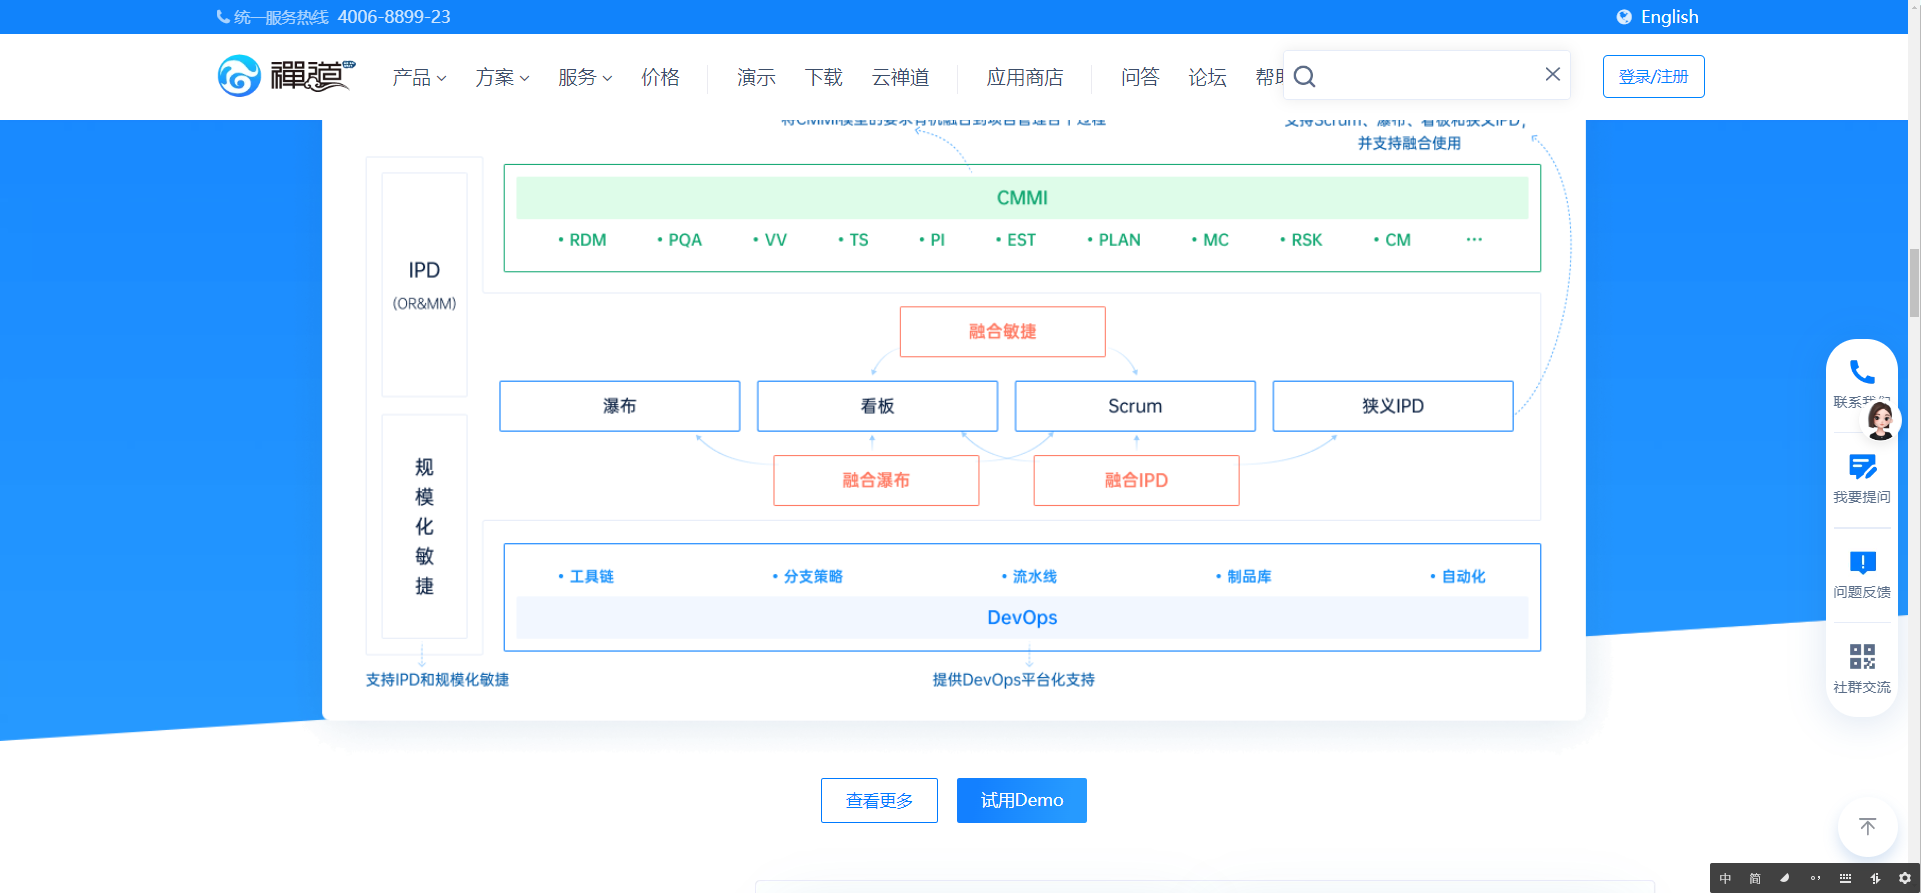Image resolution: width=1921 pixels, height=893 pixels.
Task: Click the globe icon next to English
Action: tap(1624, 17)
